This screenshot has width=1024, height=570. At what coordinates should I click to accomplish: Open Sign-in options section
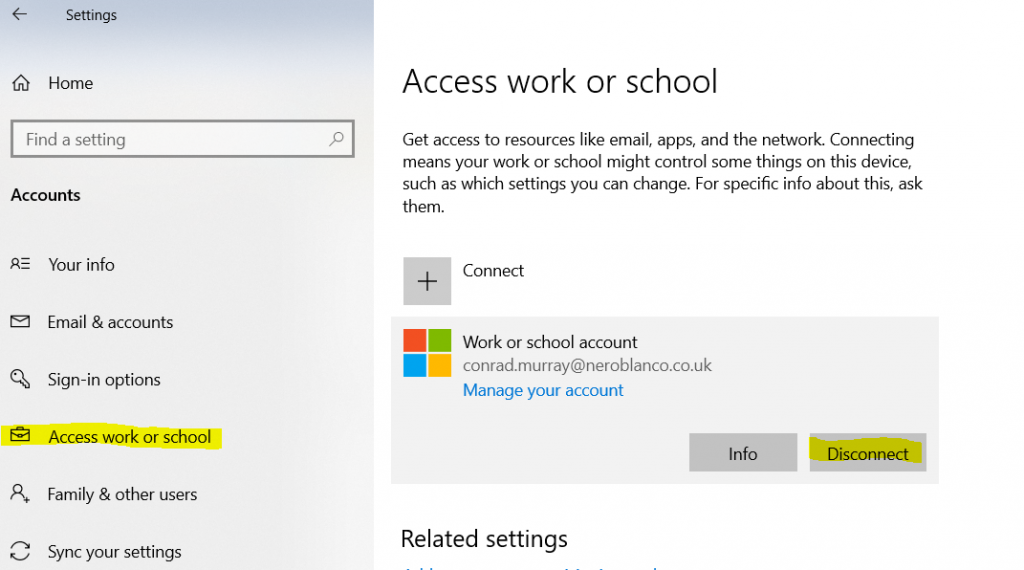click(104, 379)
